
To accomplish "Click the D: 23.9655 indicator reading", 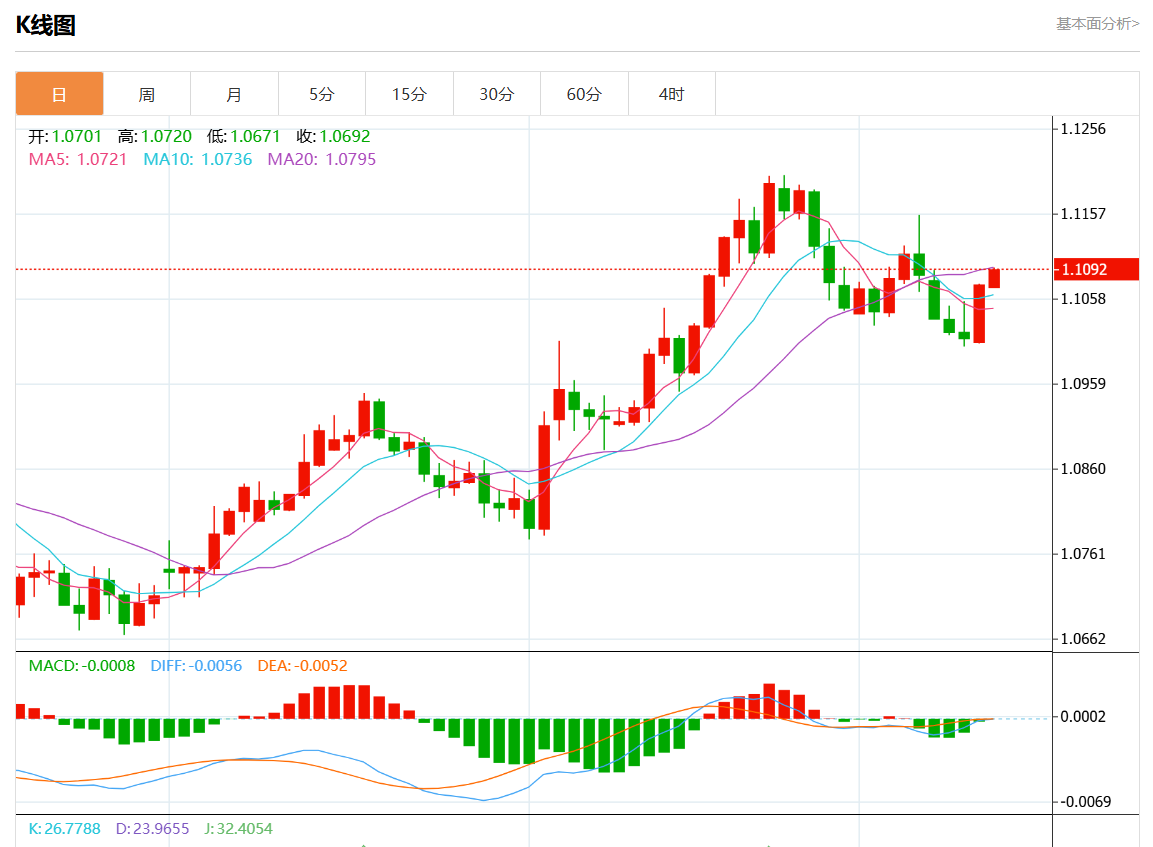I will coord(152,829).
